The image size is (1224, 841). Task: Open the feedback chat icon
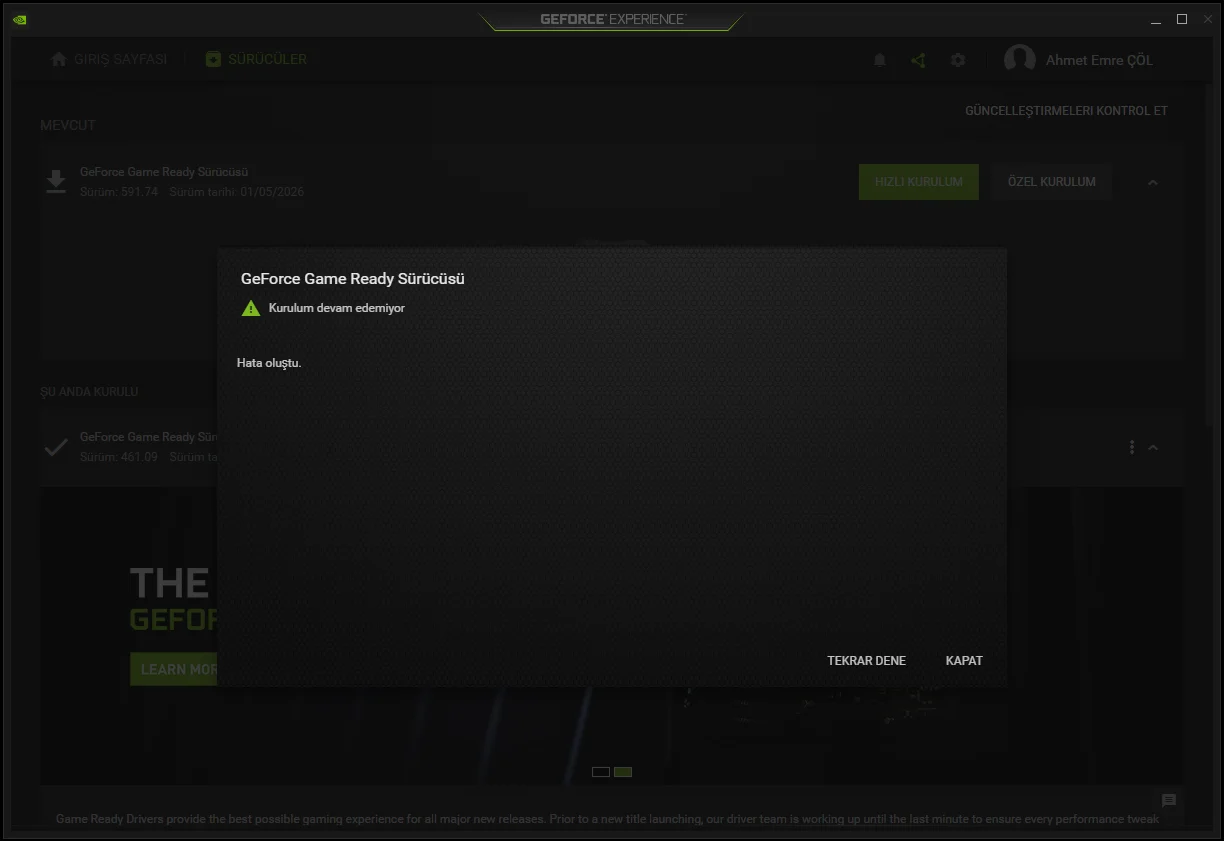click(1169, 801)
